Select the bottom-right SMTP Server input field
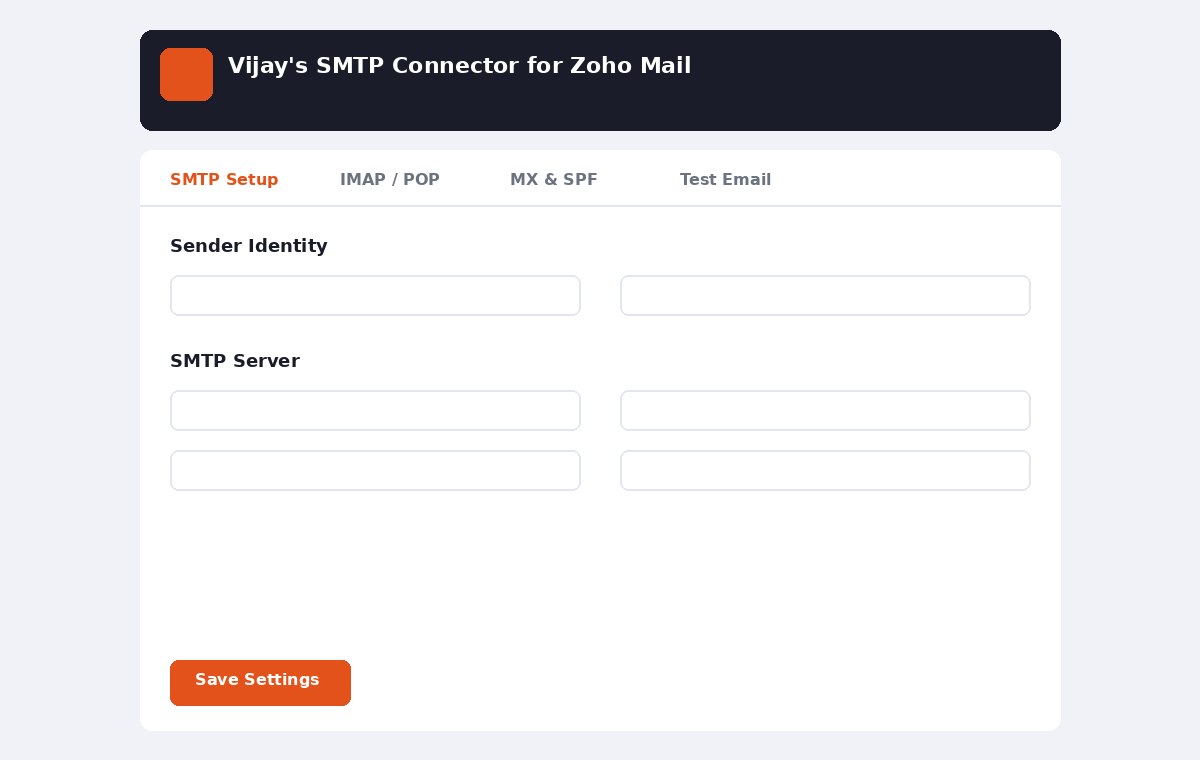Image resolution: width=1200 pixels, height=760 pixels. [x=825, y=471]
